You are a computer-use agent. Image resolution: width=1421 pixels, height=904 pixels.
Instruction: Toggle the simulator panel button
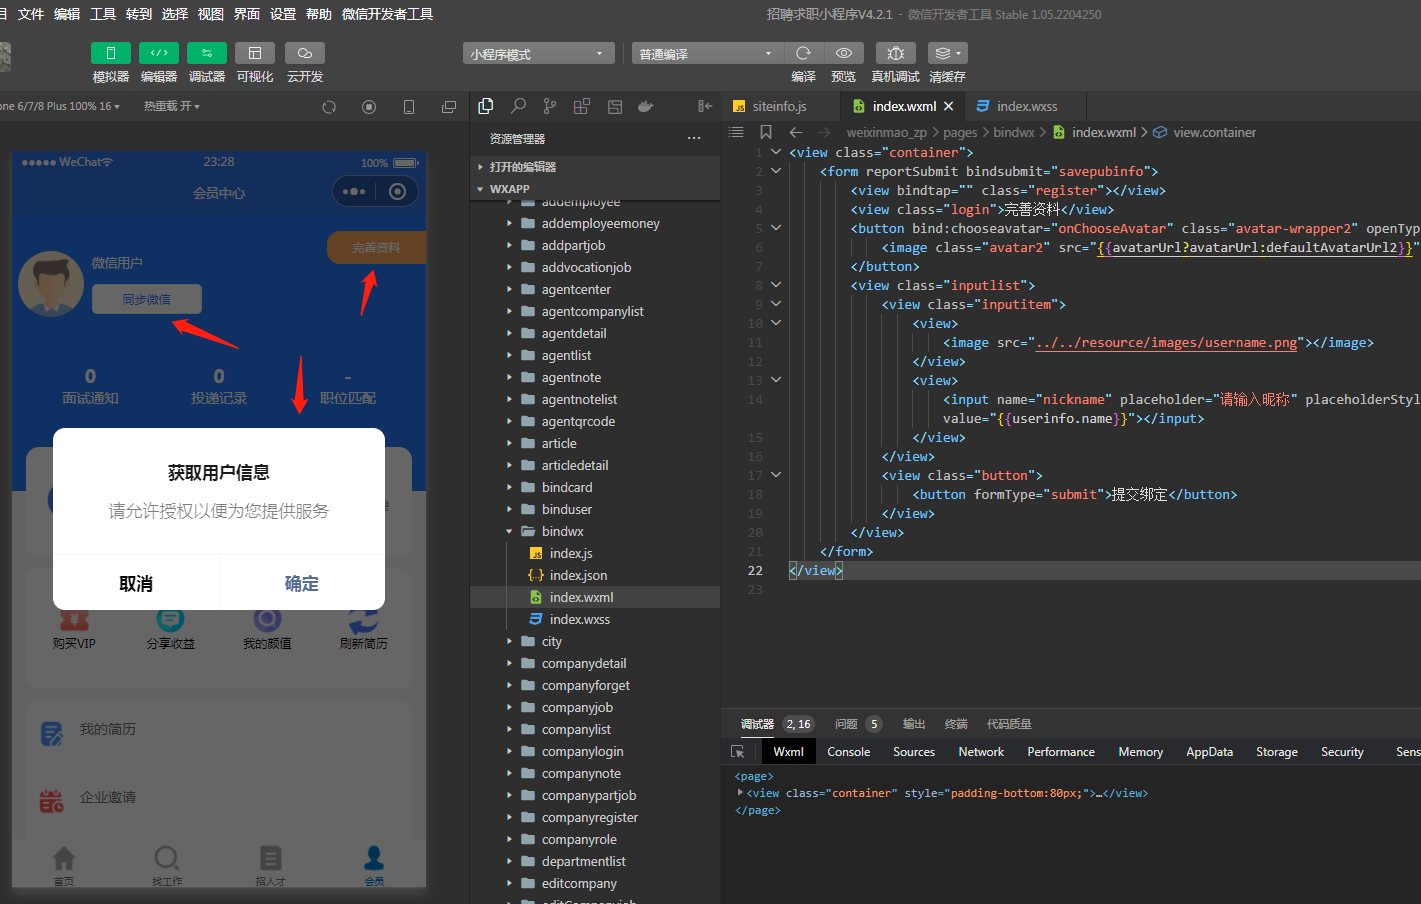pos(110,53)
